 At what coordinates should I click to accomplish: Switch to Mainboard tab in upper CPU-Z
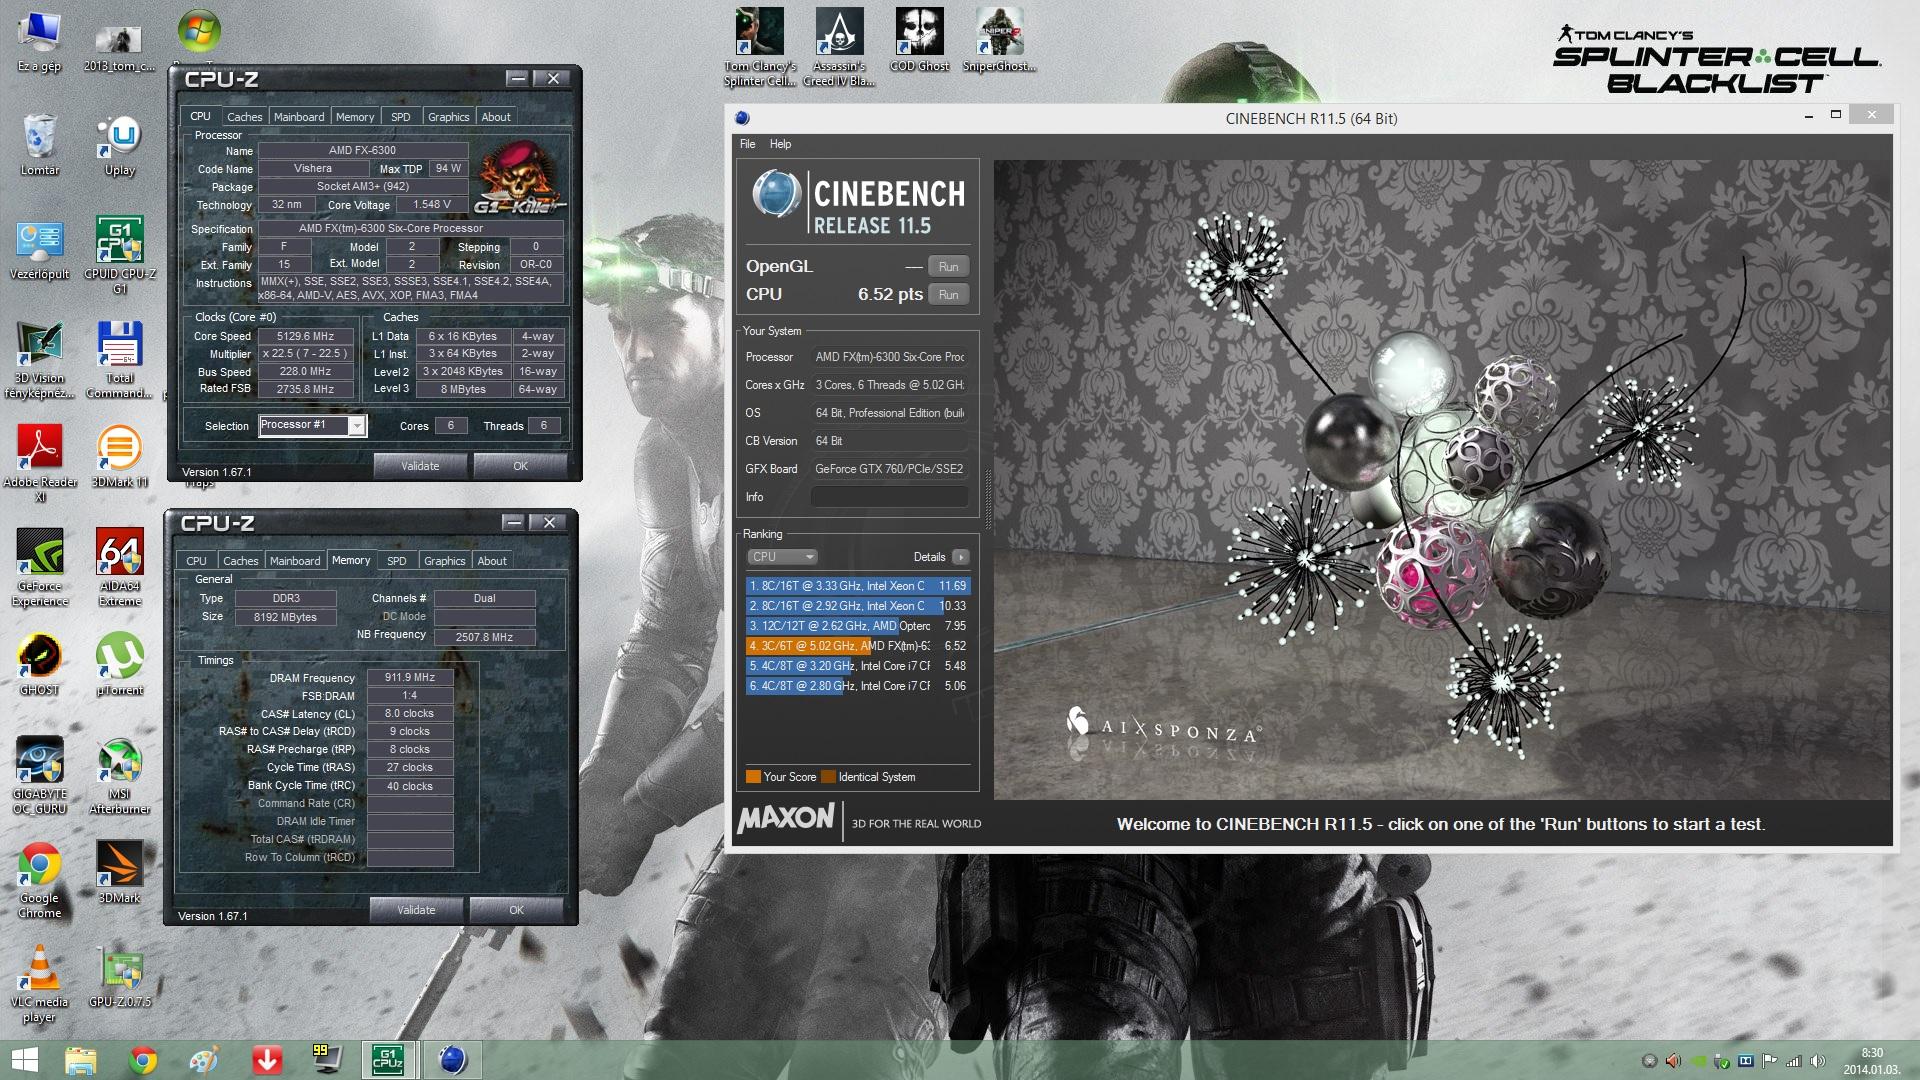(x=299, y=117)
